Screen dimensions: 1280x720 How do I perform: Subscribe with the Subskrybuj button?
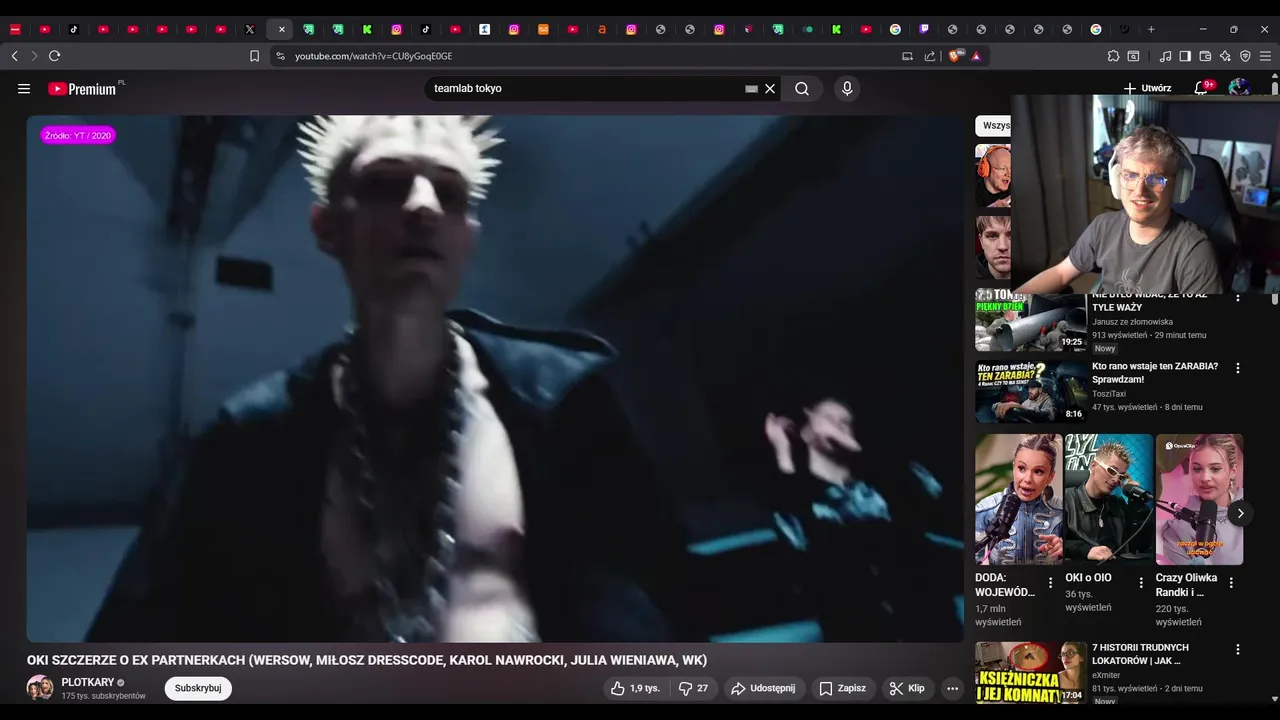[198, 688]
